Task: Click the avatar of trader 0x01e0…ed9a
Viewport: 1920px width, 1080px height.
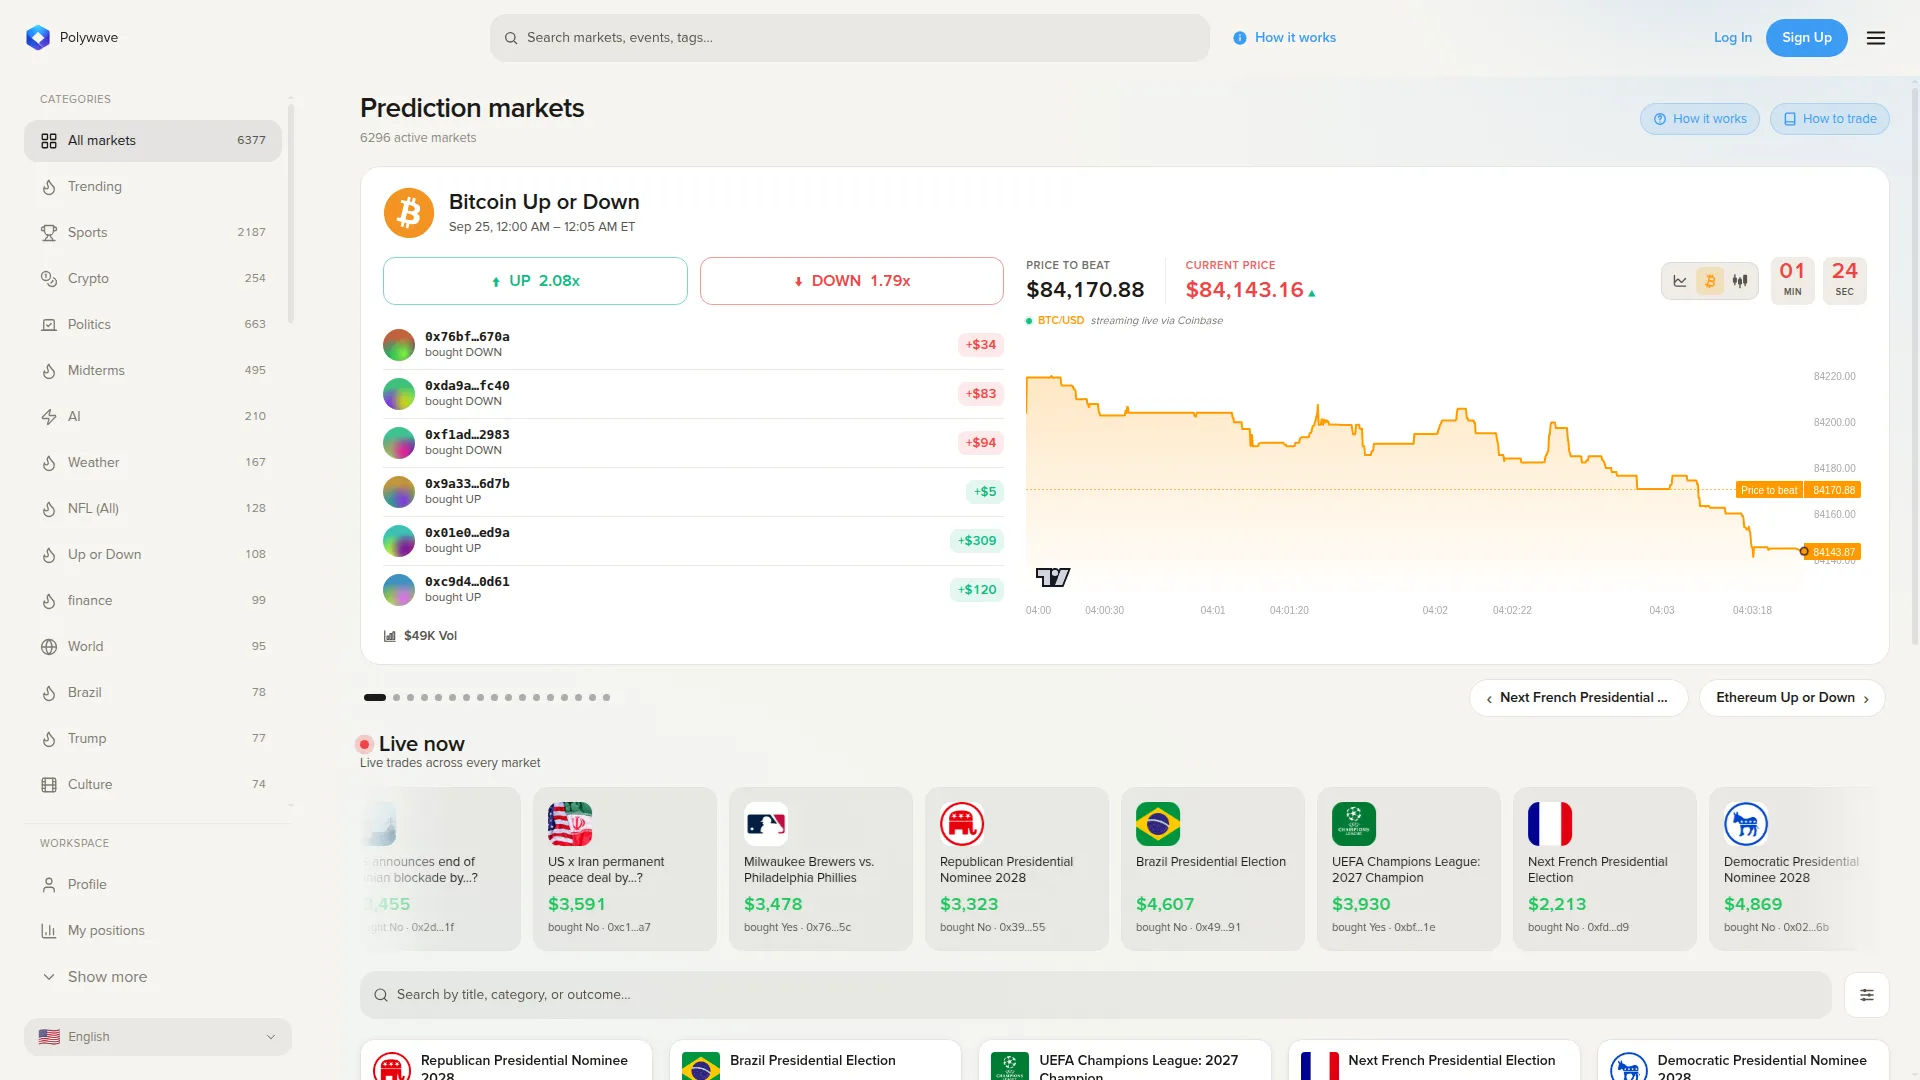Action: 399,541
